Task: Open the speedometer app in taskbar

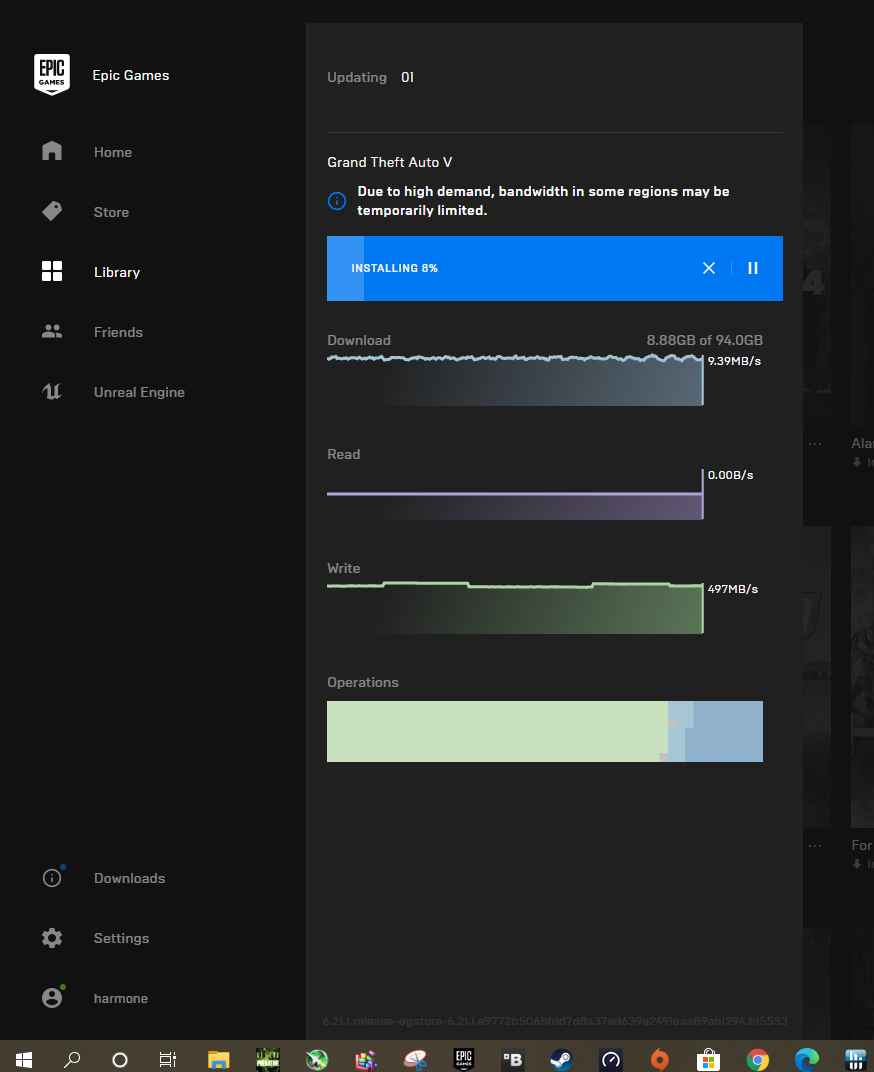Action: [611, 1060]
